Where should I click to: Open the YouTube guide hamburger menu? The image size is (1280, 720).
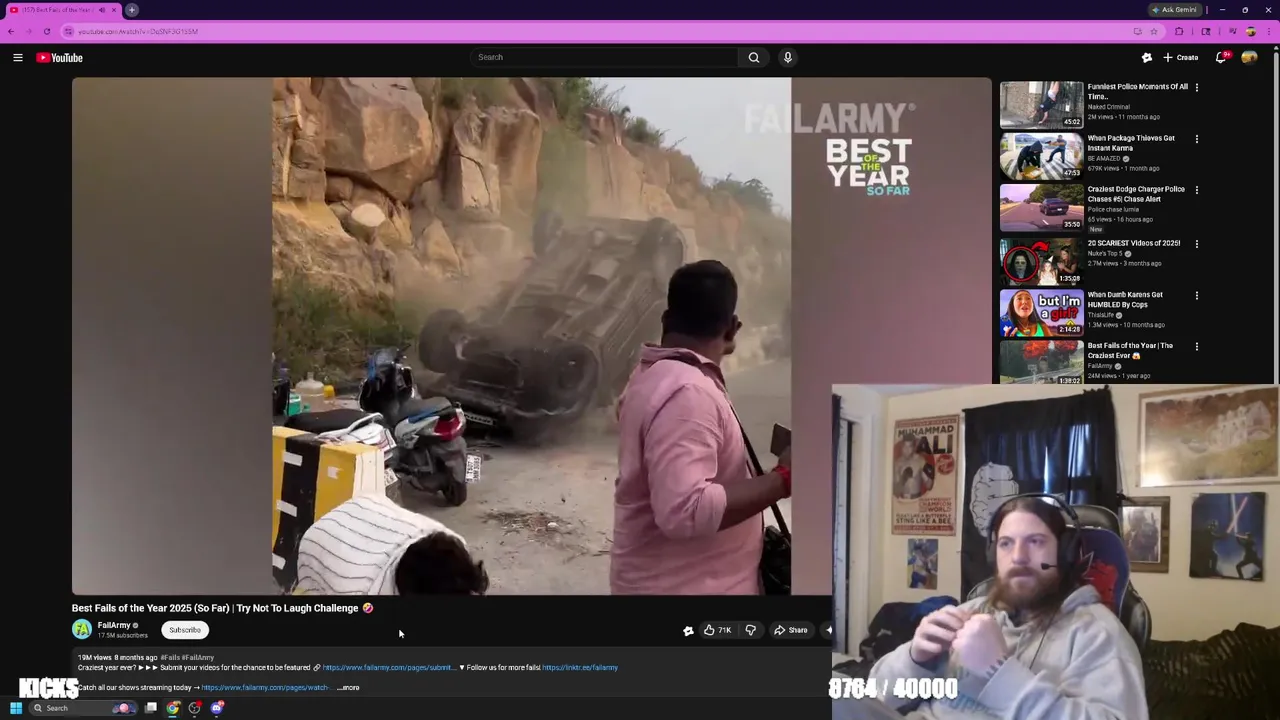17,58
